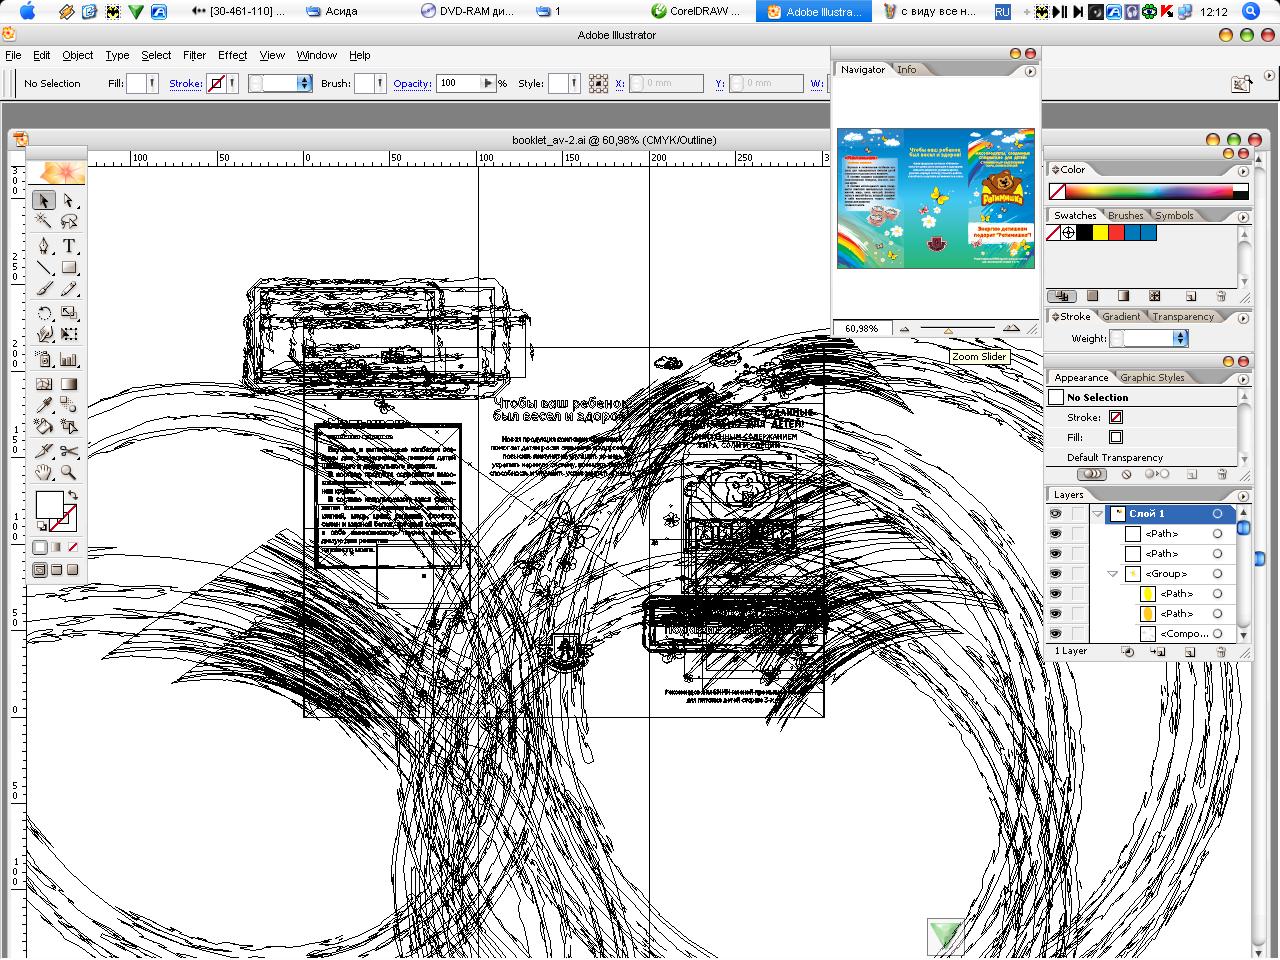
Task: Select the Free Transform tool
Action: click(69, 334)
